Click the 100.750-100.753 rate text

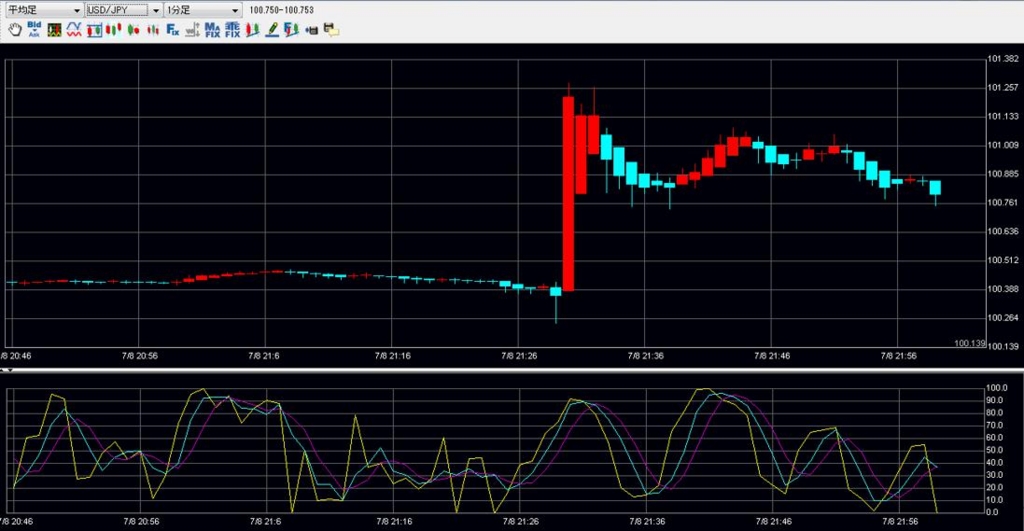[281, 10]
